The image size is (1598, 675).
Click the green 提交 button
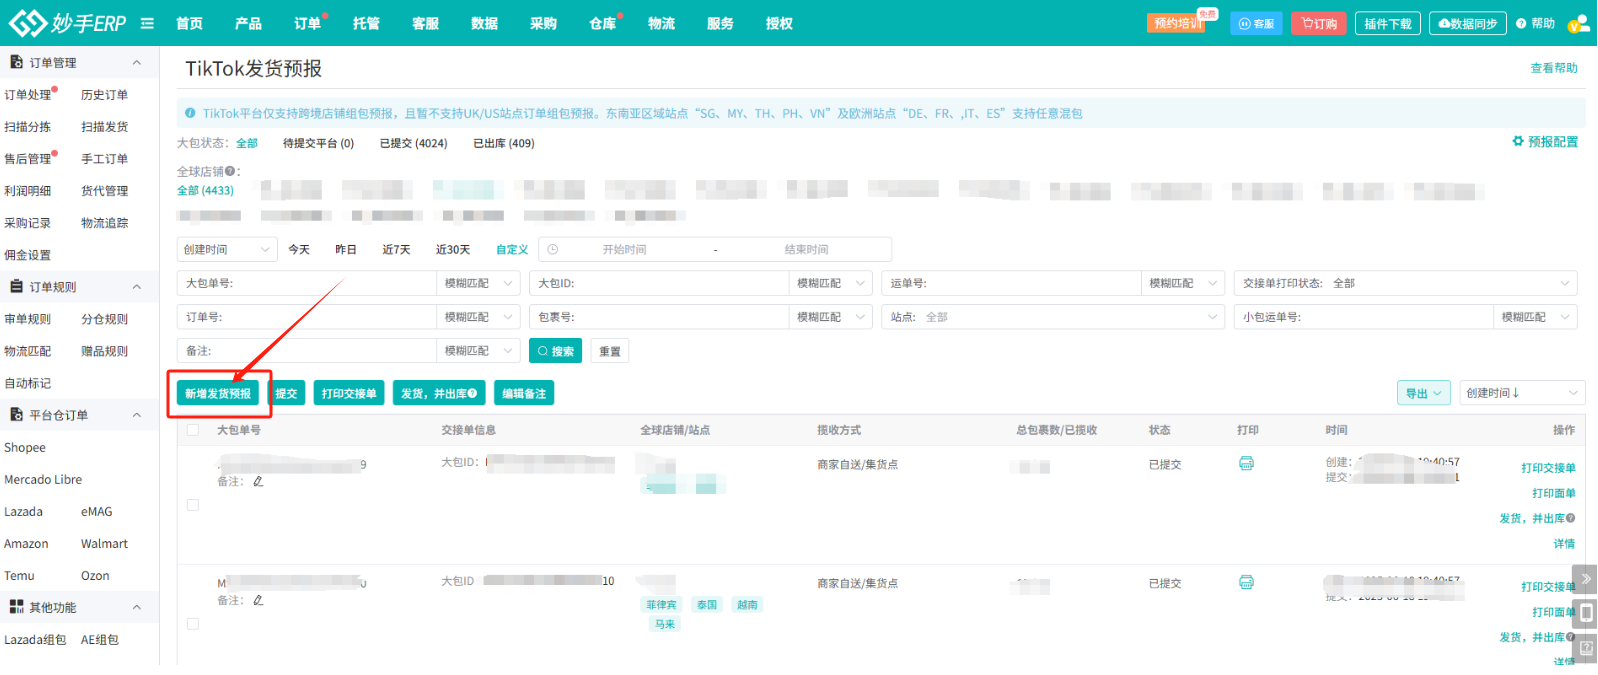(286, 393)
